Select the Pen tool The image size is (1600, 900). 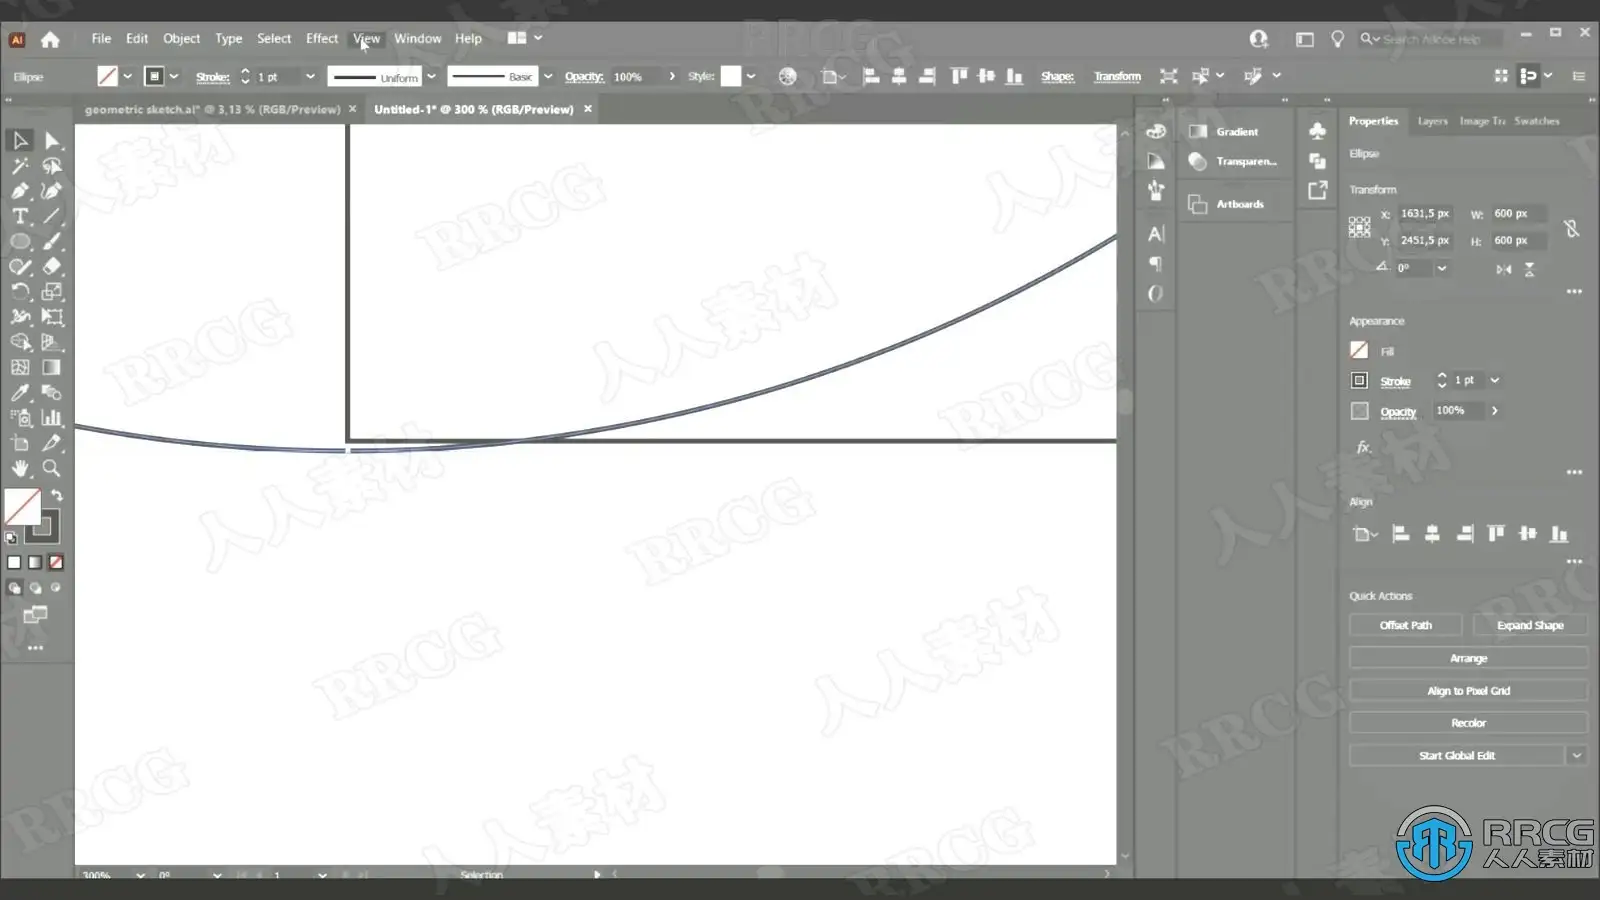pos(20,191)
